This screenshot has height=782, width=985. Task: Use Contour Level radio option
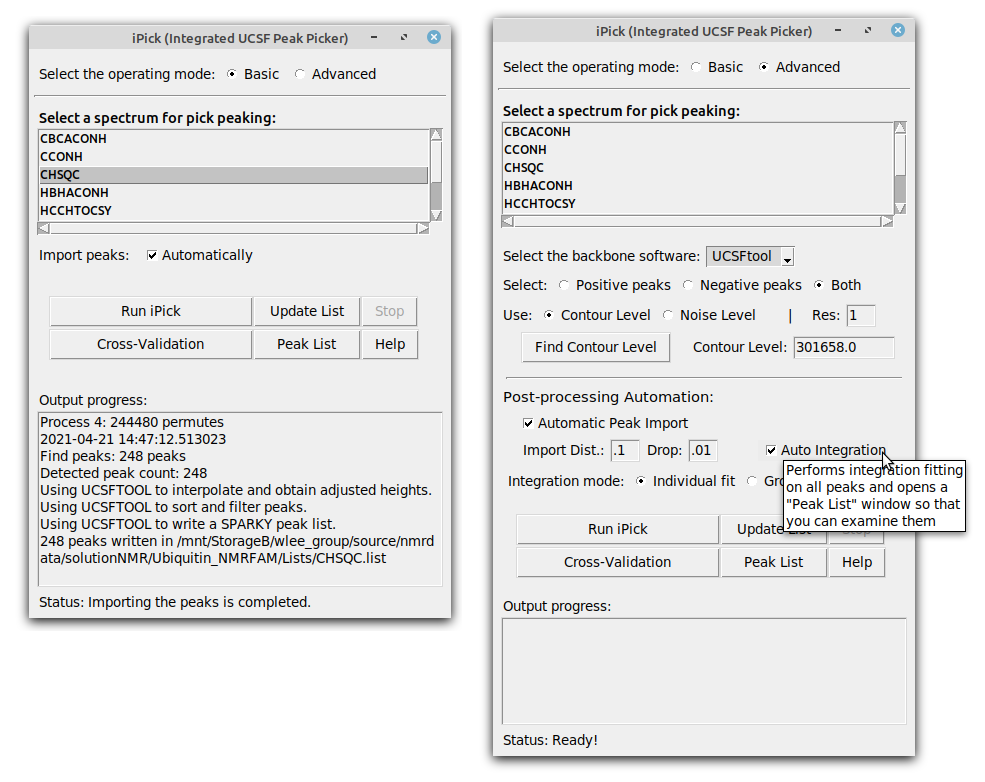click(548, 315)
